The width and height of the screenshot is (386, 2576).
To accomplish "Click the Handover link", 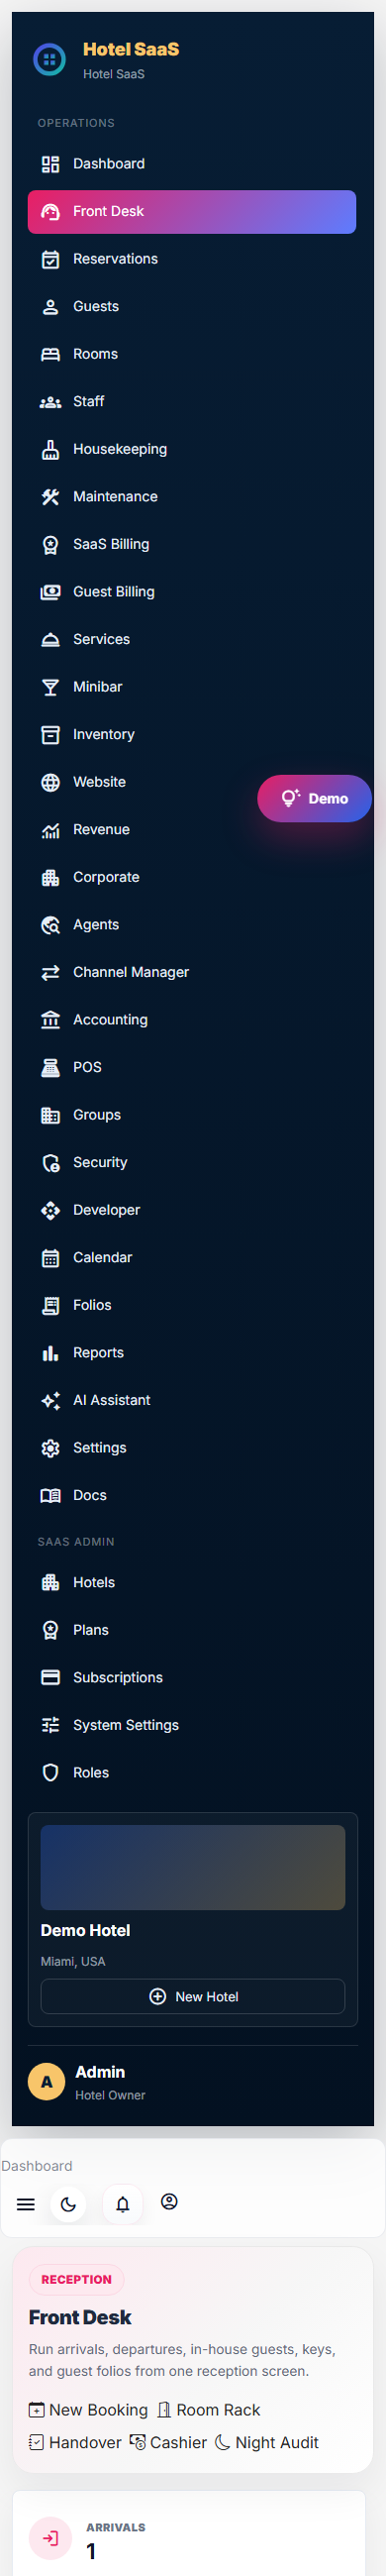I will point(75,2442).
